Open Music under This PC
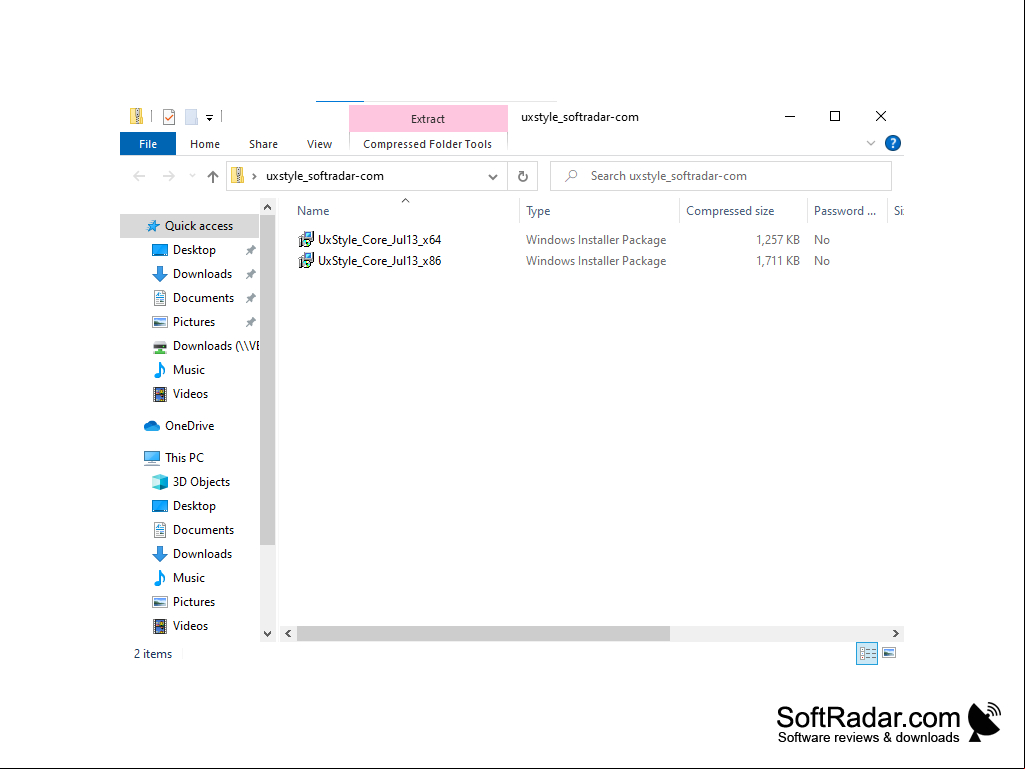Viewport: 1025px width, 769px height. pos(188,578)
